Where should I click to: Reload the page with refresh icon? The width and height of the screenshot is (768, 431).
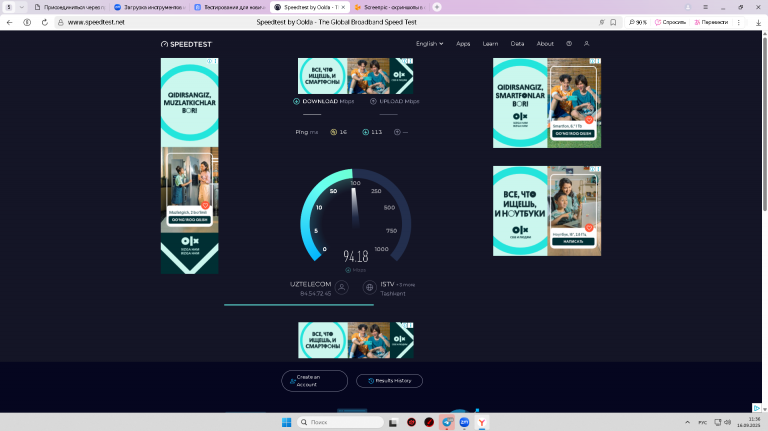tap(45, 22)
